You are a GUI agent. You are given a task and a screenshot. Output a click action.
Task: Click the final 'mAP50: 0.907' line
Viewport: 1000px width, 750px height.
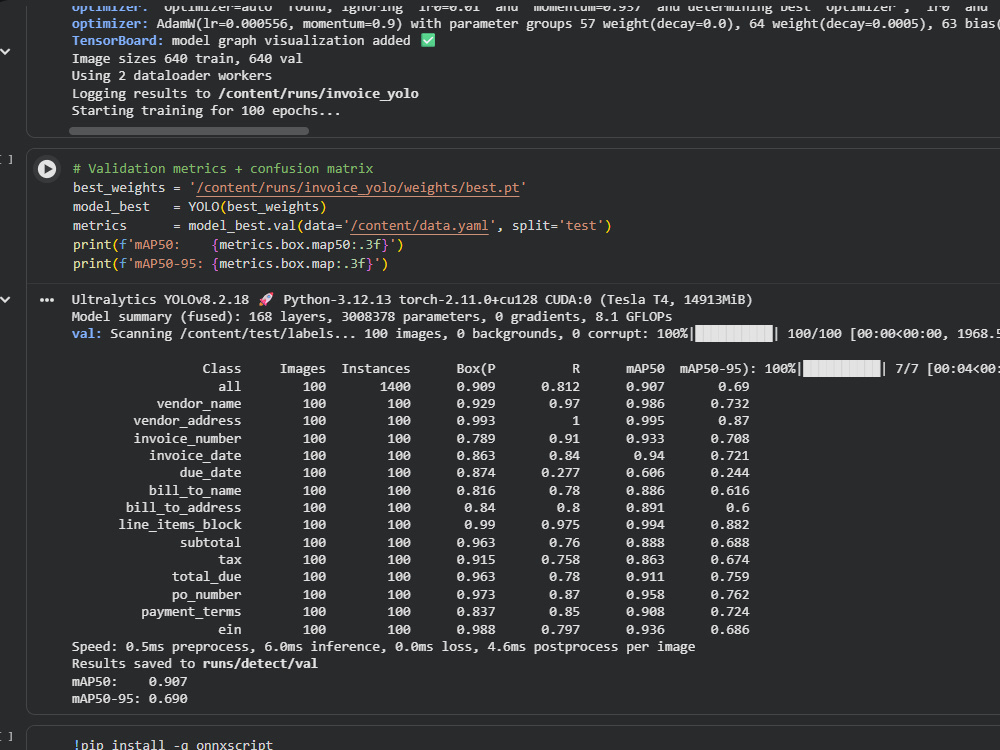129,682
